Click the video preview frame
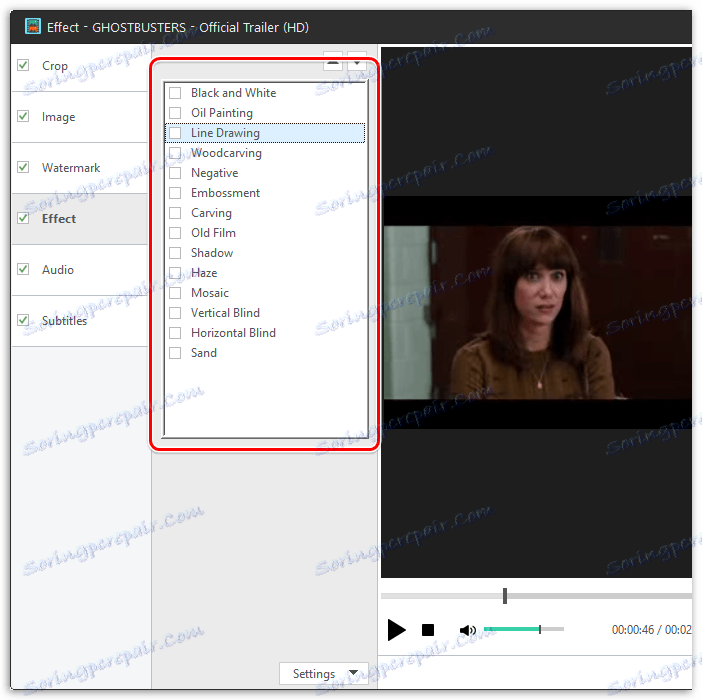 [536, 312]
